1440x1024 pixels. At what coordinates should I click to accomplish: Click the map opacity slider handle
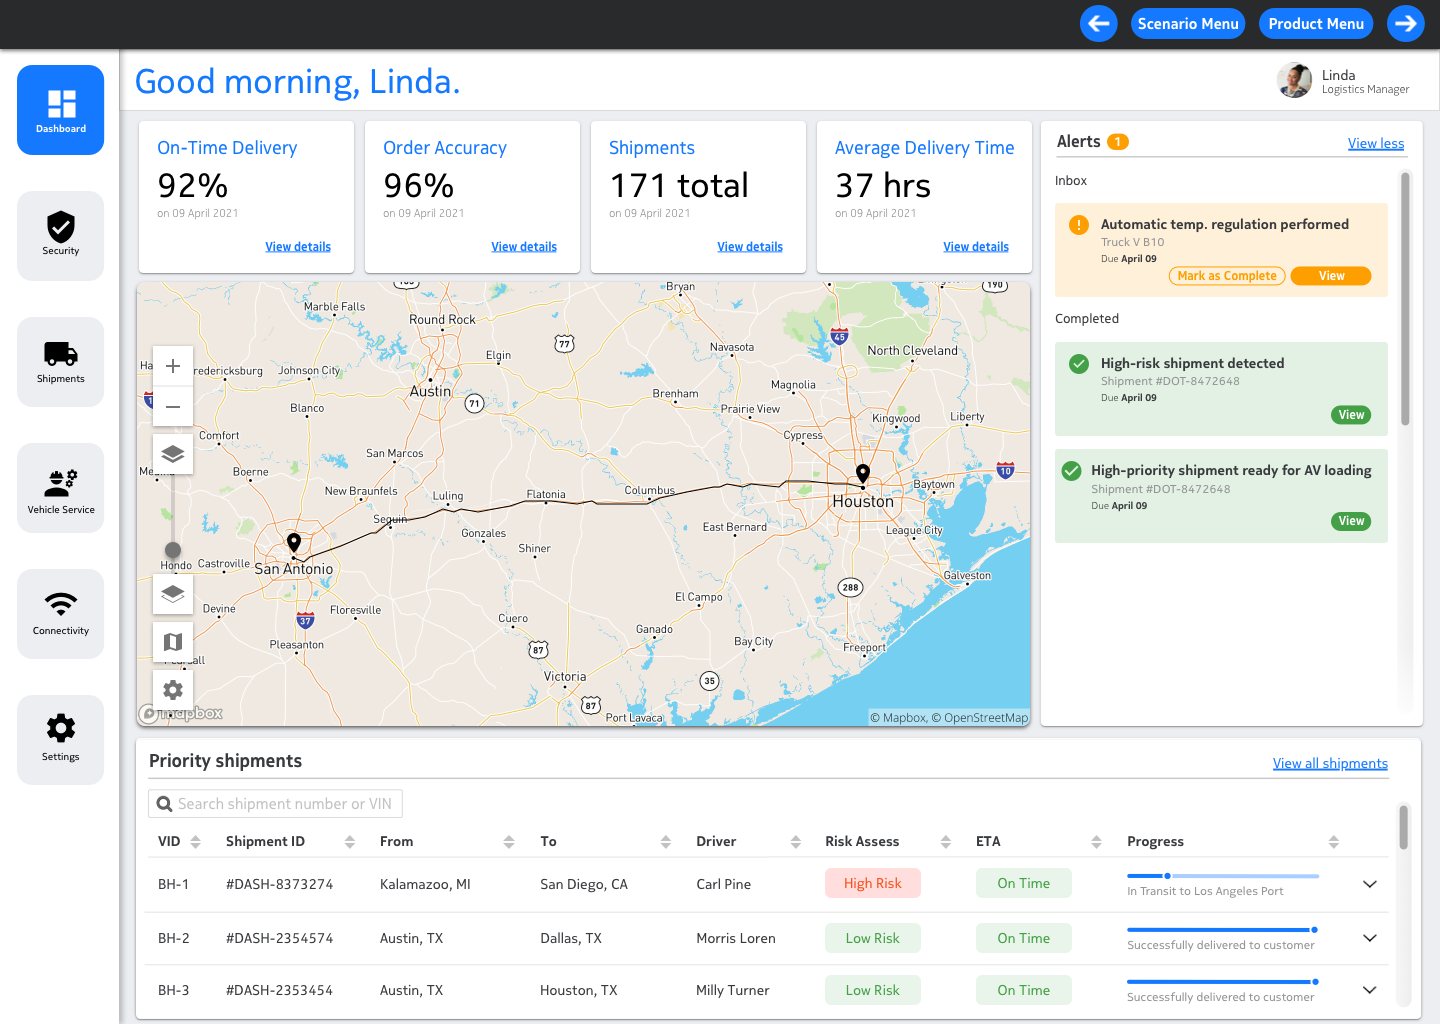(x=173, y=550)
